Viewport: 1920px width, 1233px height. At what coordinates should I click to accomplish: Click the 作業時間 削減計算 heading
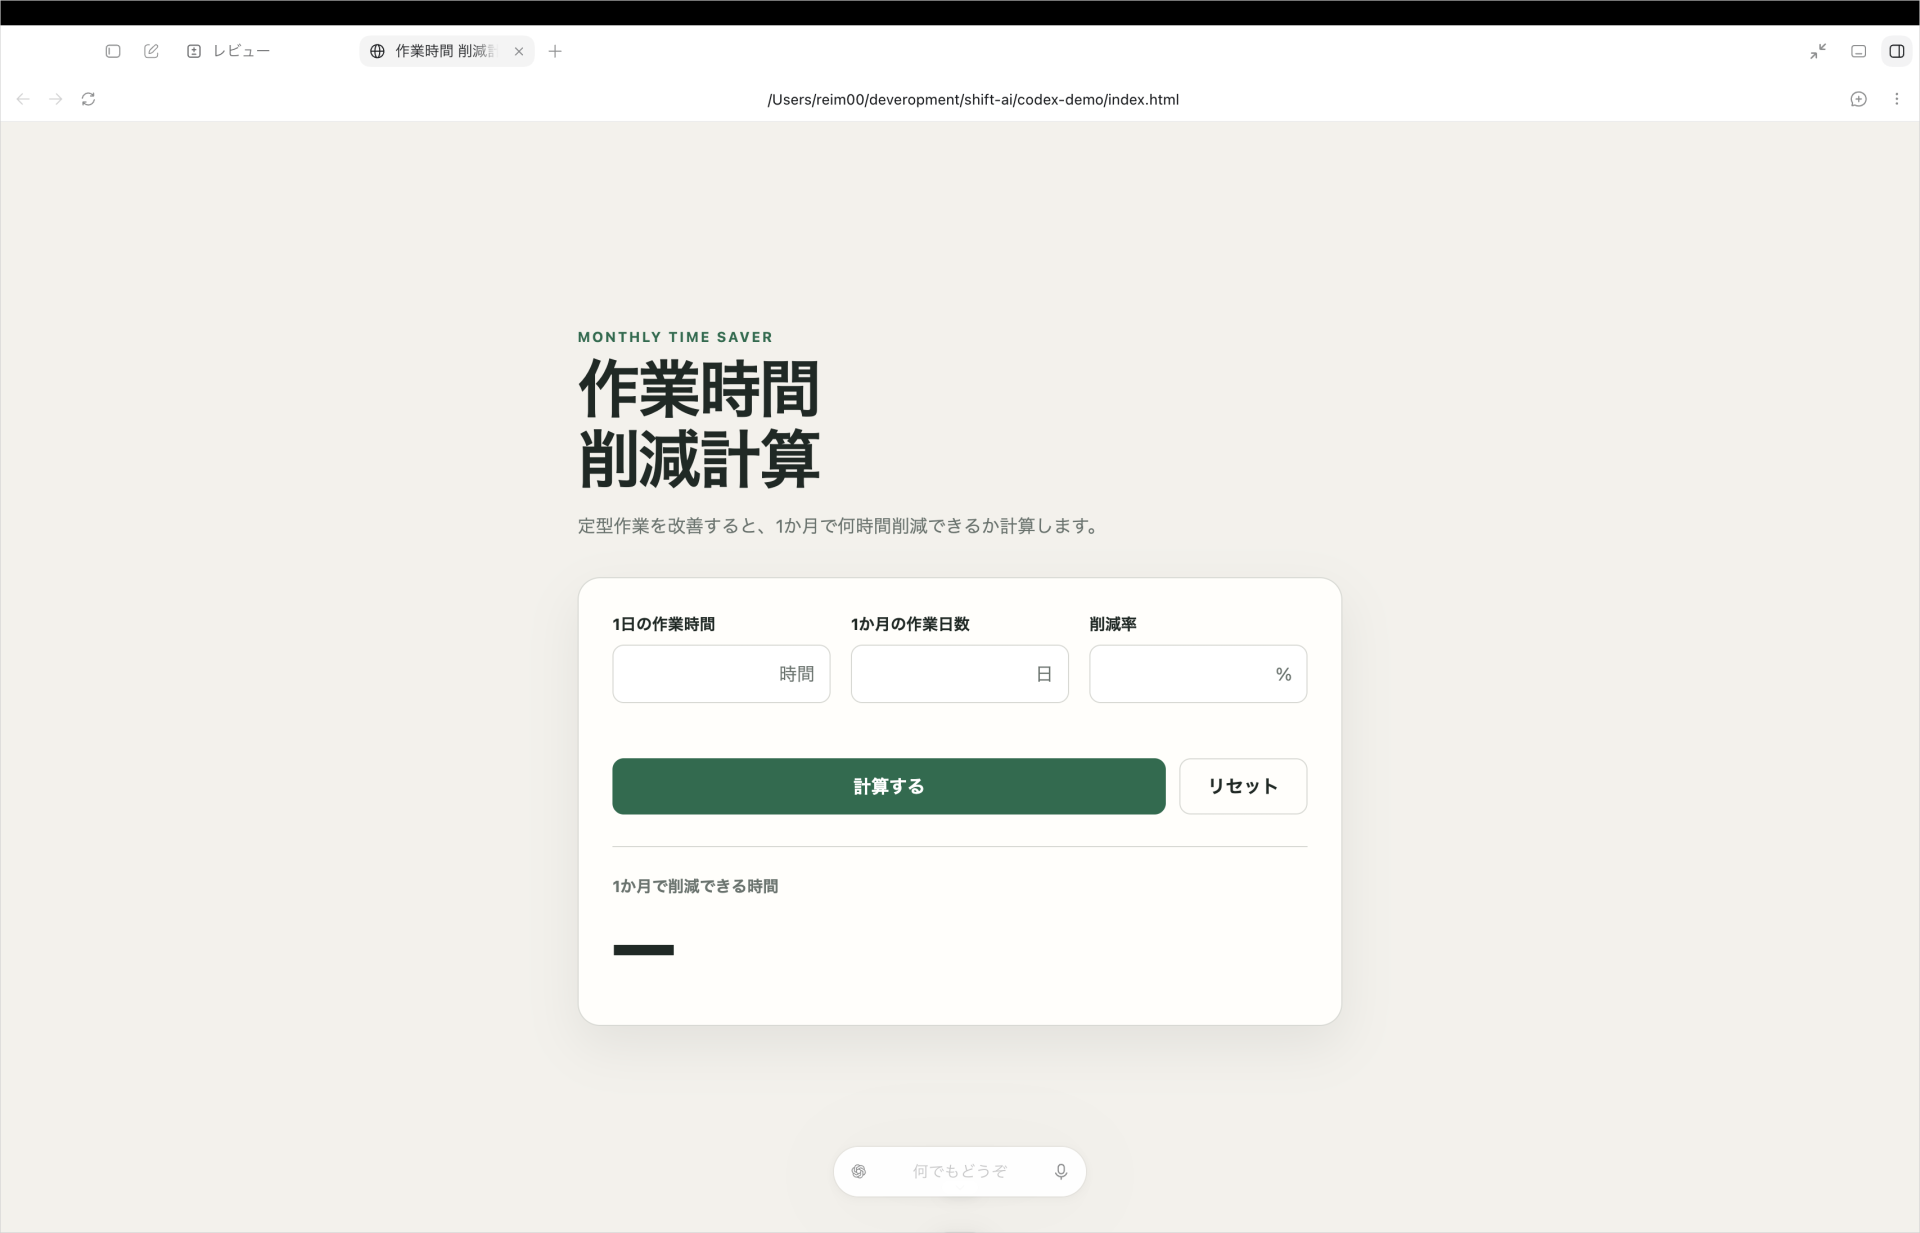(x=699, y=424)
